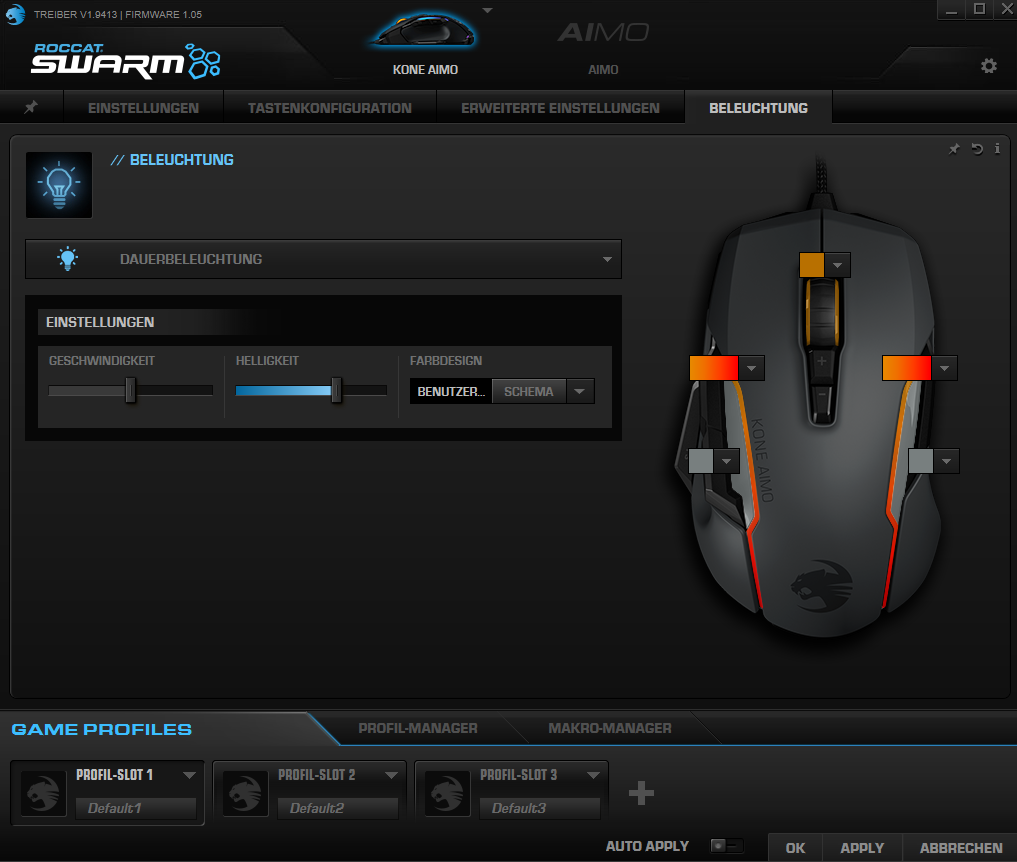Screen dimensions: 1017x862
Task: Pick the orange scroll wheel color swatch
Action: pyautogui.click(x=812, y=265)
